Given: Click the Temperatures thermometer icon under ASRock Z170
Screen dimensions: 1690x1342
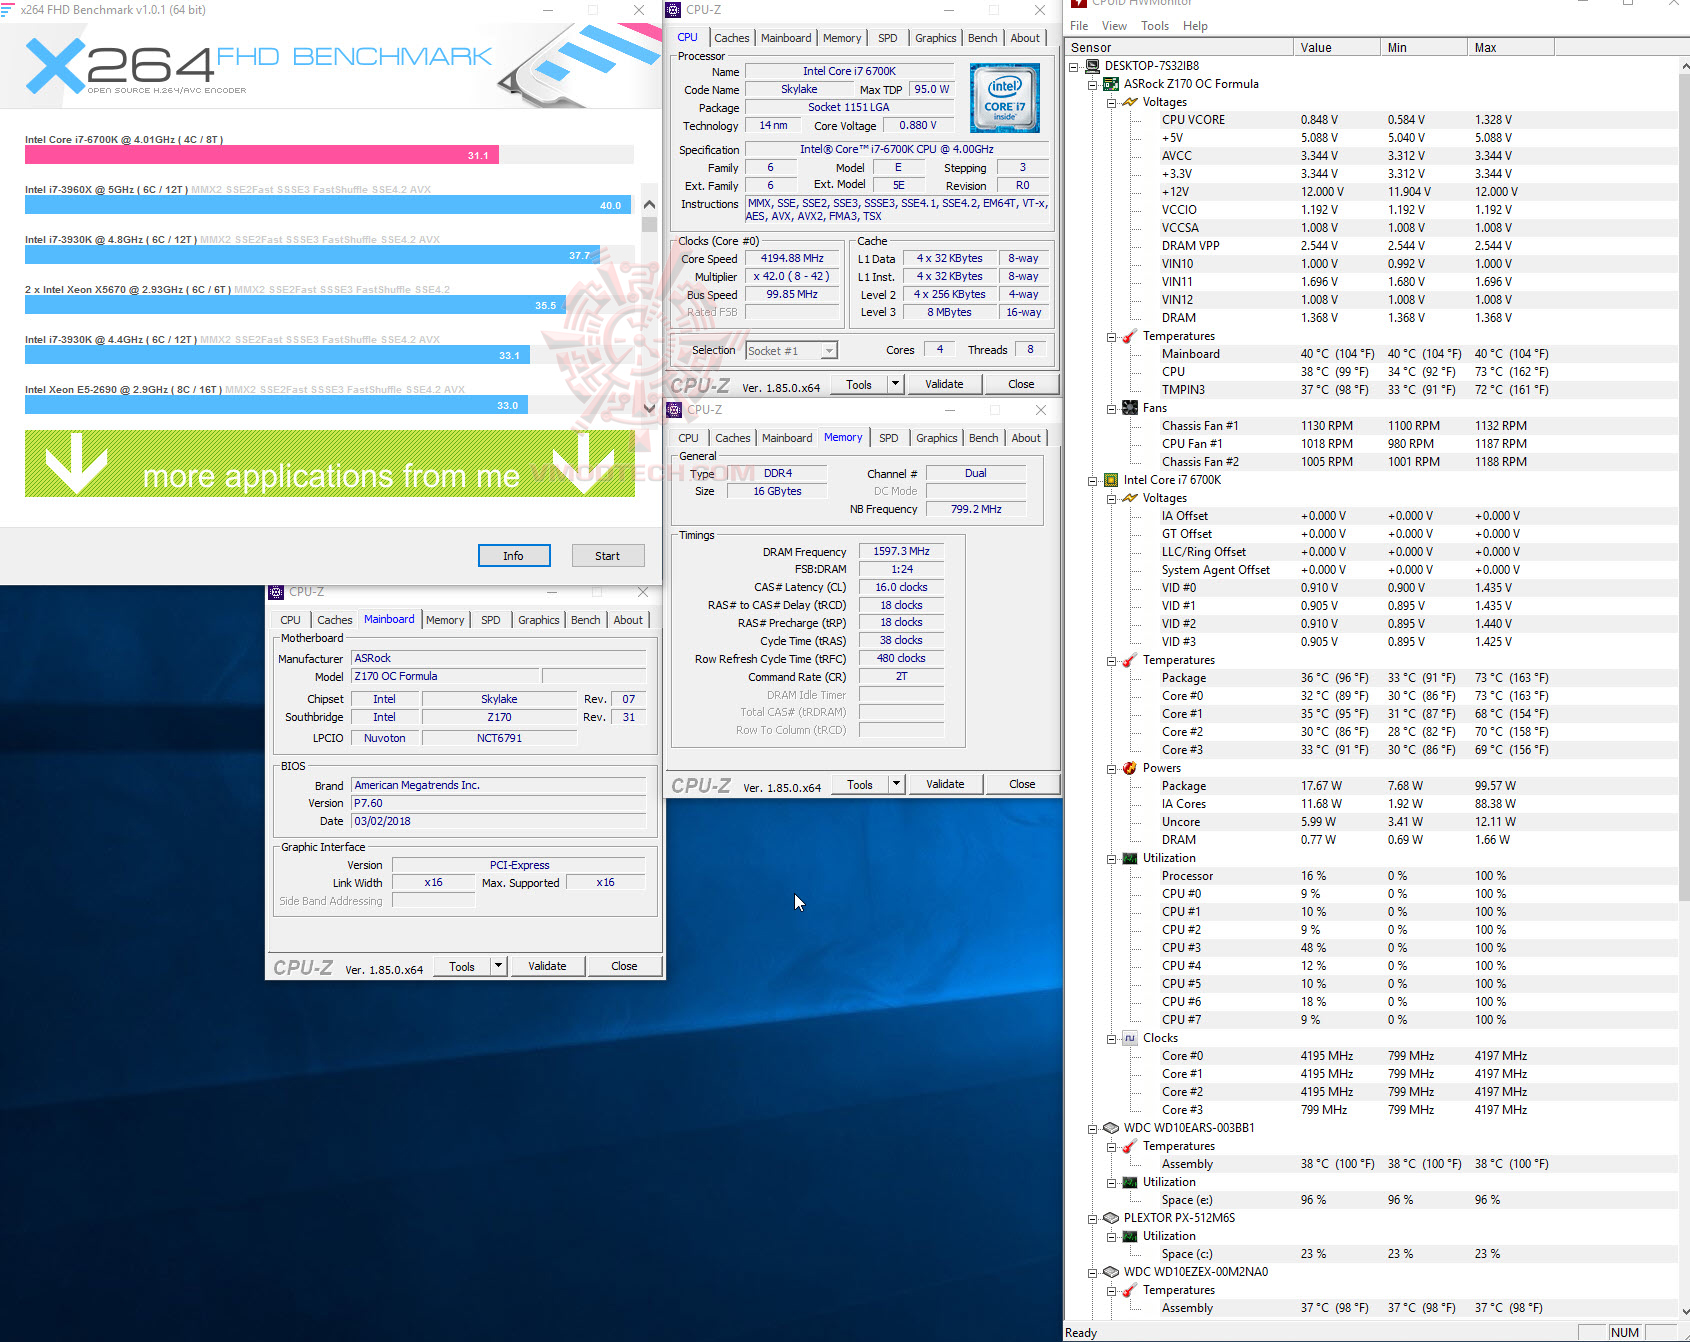Looking at the screenshot, I should [x=1130, y=336].
